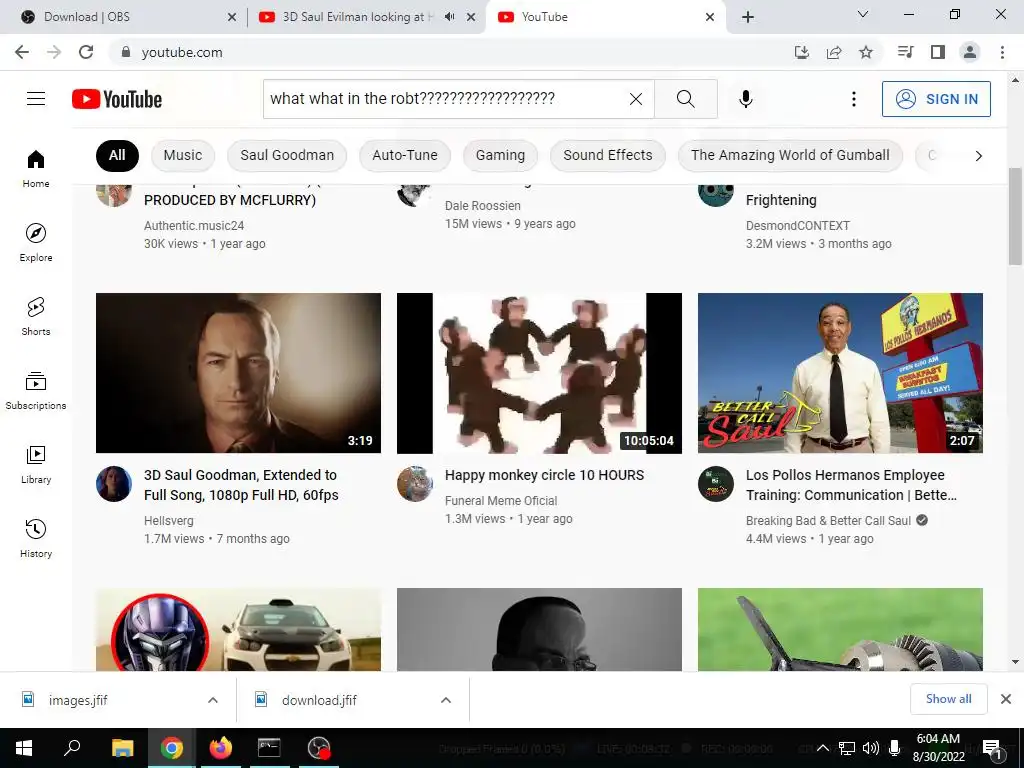Click the browser forward arrow

pos(54,52)
